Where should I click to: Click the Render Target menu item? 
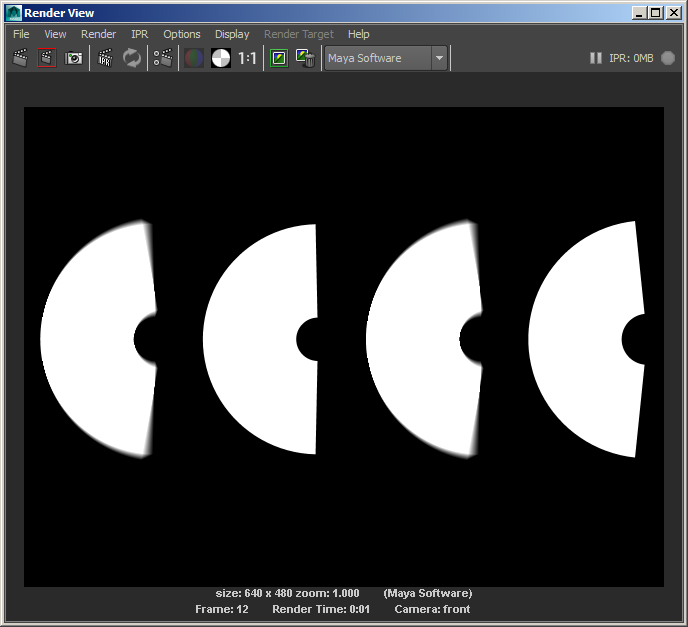(299, 34)
